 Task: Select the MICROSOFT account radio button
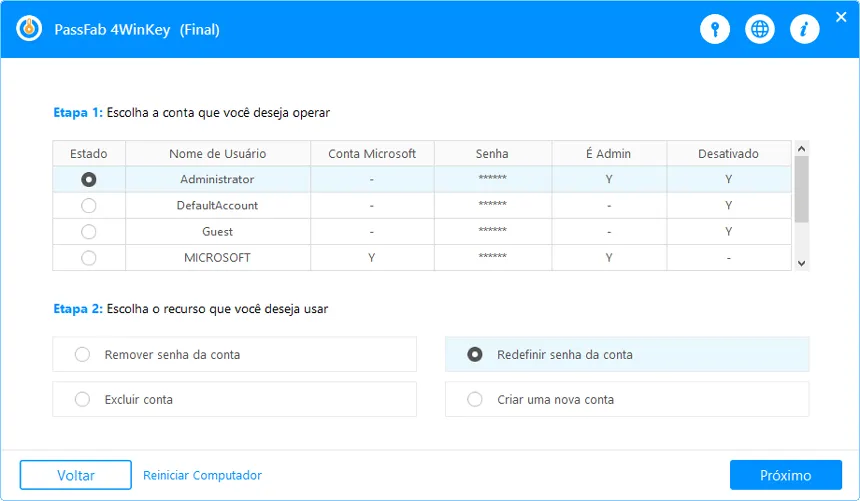(89, 258)
